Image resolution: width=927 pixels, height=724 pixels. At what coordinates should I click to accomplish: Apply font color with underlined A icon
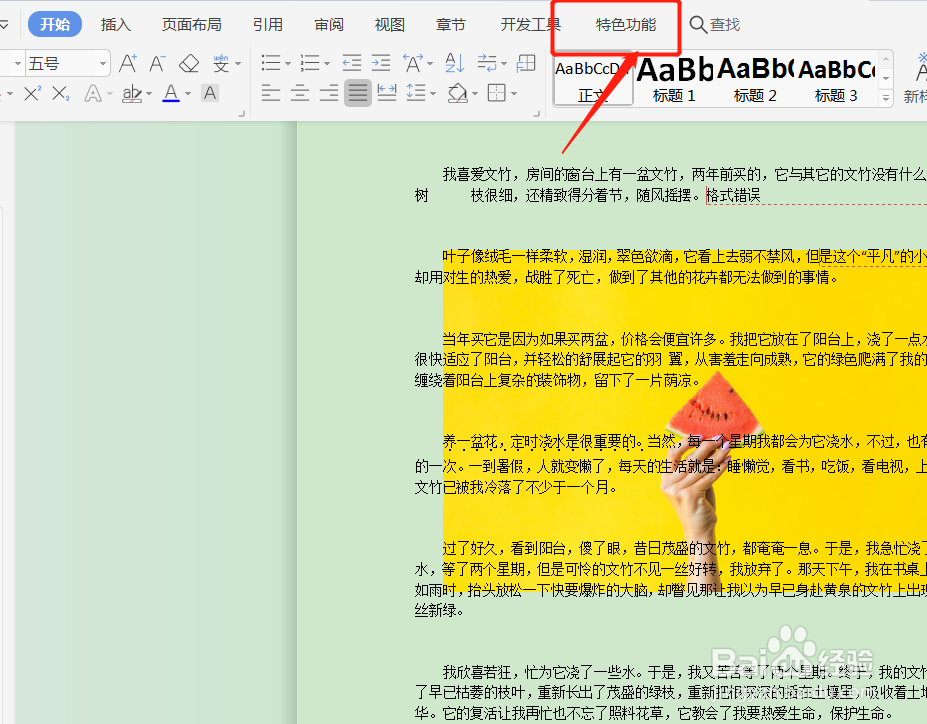[171, 93]
